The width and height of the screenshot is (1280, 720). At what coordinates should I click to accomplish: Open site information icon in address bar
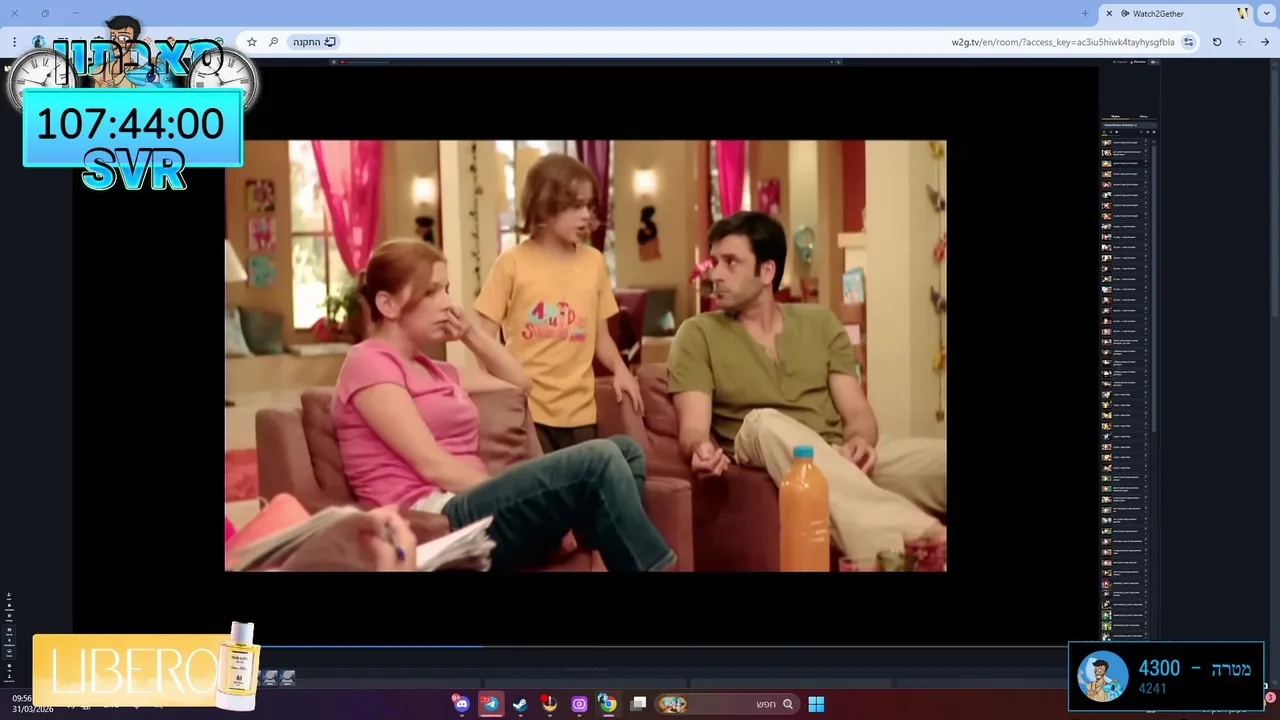[1188, 42]
